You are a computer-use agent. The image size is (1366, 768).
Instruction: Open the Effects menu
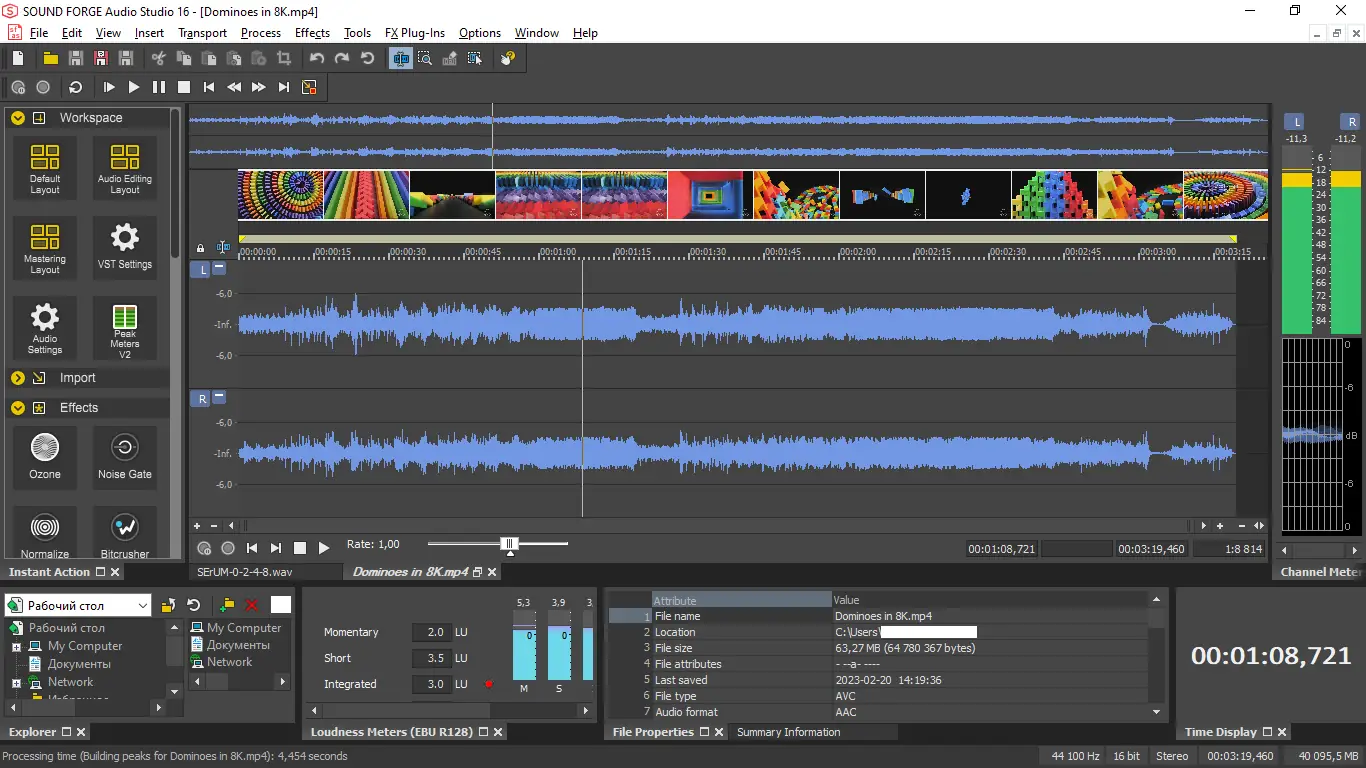[312, 33]
